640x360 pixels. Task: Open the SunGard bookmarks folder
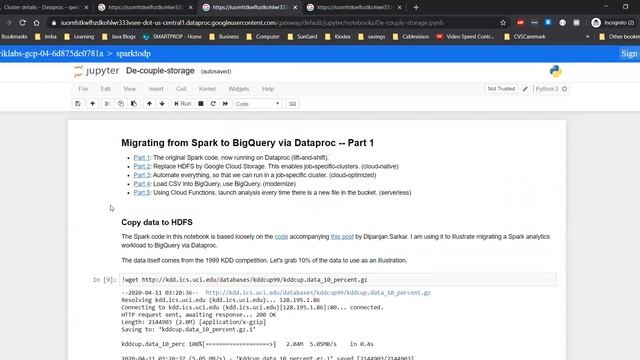coord(302,37)
